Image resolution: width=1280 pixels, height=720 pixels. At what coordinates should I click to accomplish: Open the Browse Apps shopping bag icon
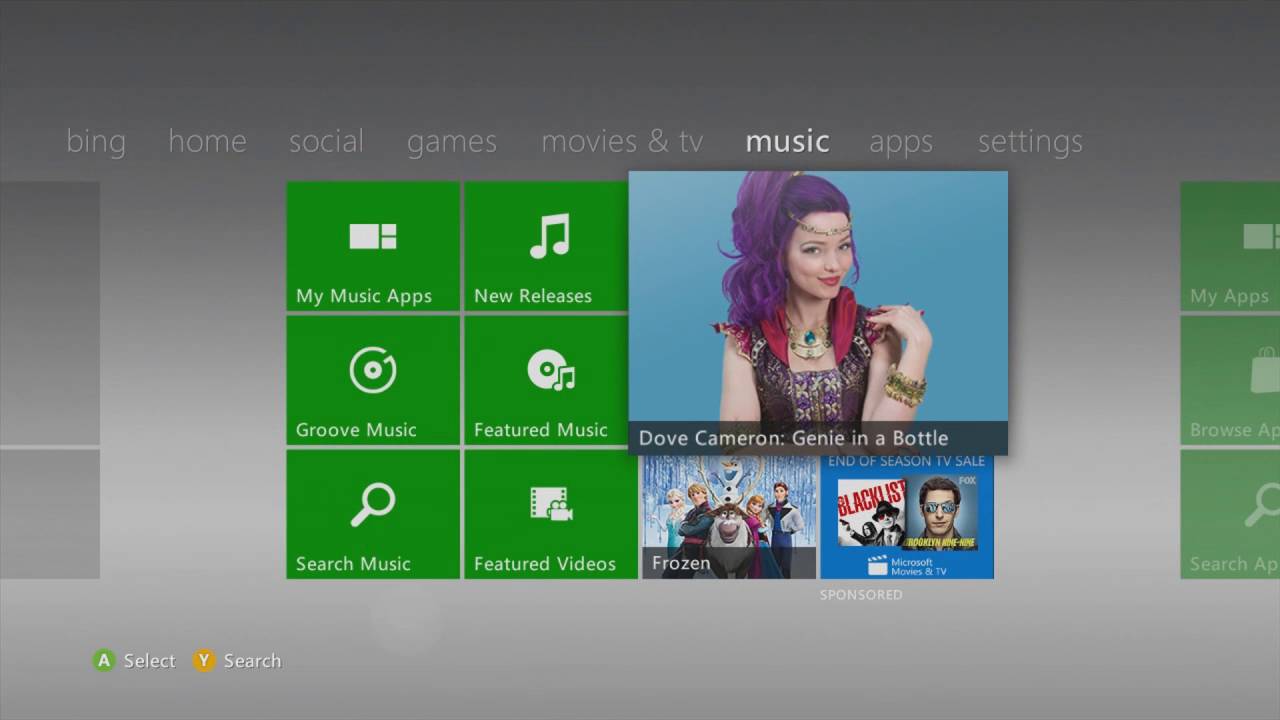point(1265,370)
